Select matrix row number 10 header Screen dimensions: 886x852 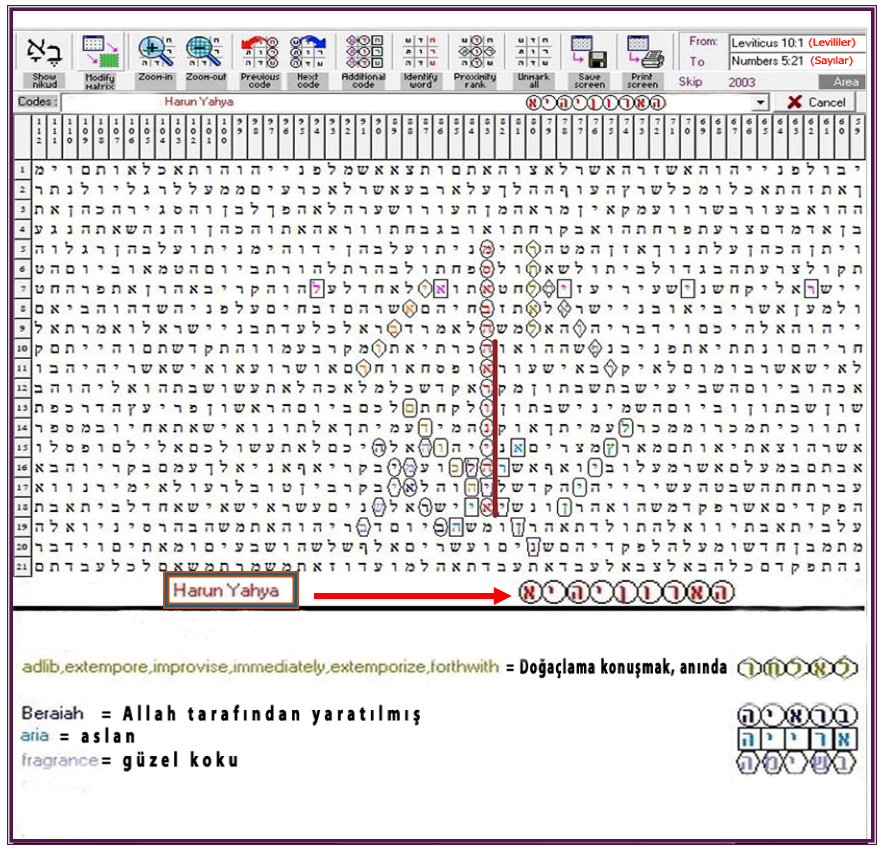[23, 348]
